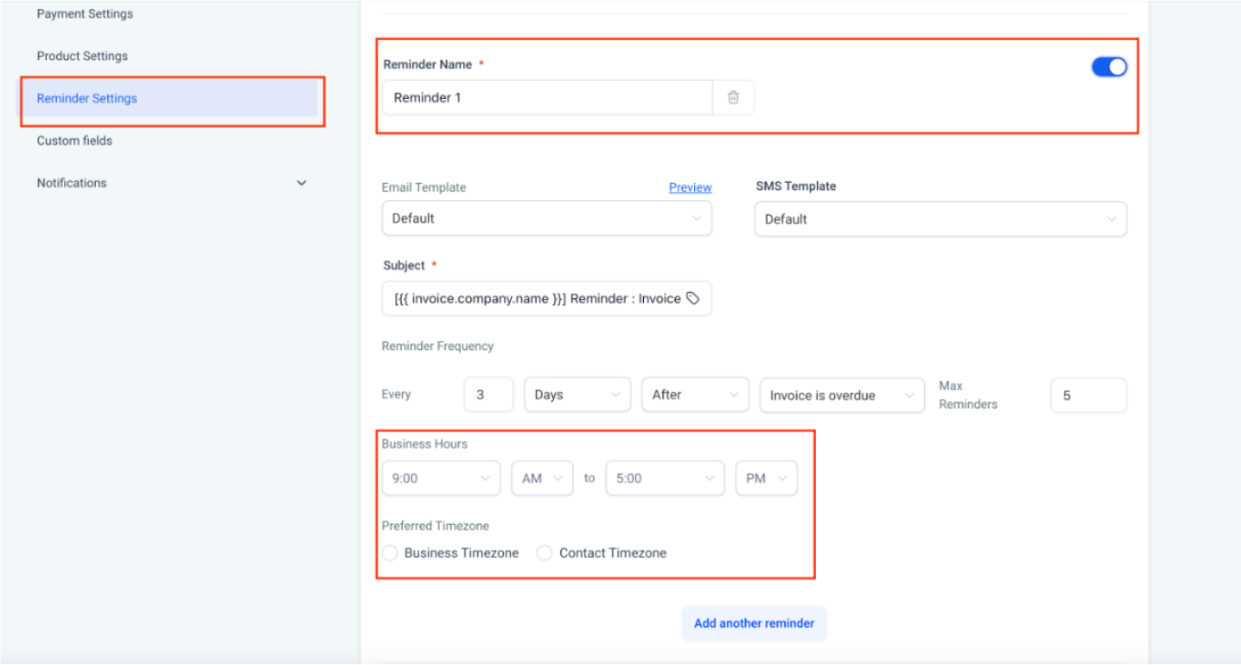Click the trash icon beside Reminder 1

[733, 98]
